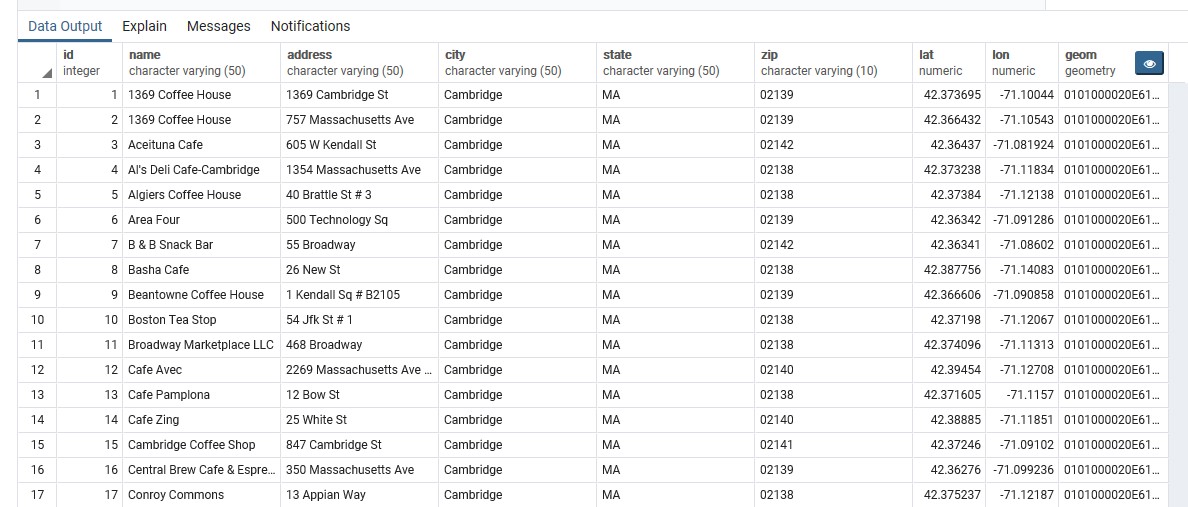Click address cell '847 Cambridge St'

coord(359,445)
